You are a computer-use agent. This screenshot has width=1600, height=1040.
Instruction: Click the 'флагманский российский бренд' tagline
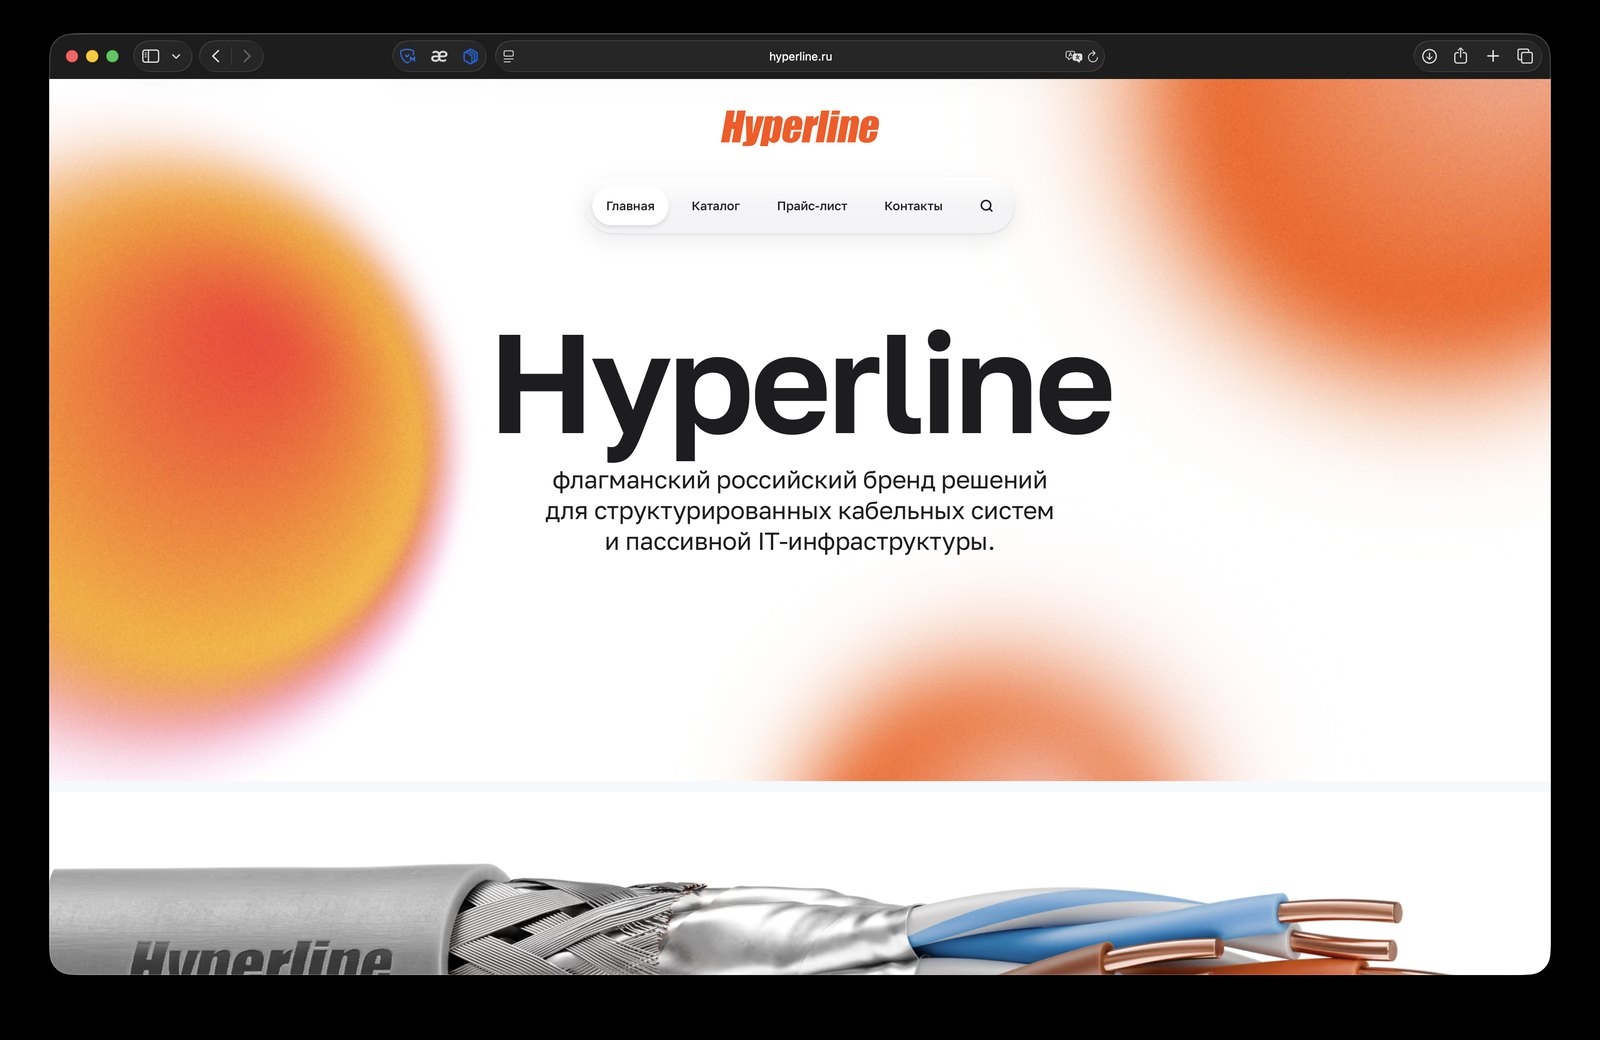tap(800, 511)
